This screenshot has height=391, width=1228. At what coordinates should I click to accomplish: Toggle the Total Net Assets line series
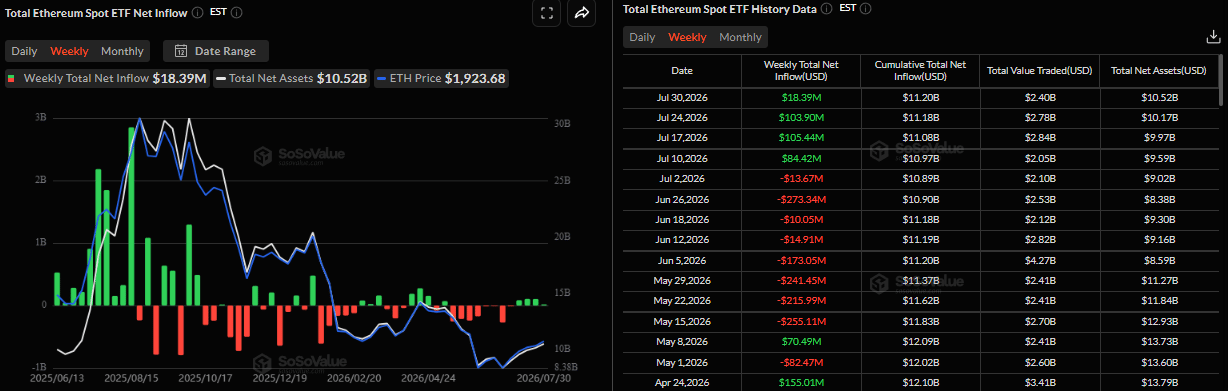292,78
